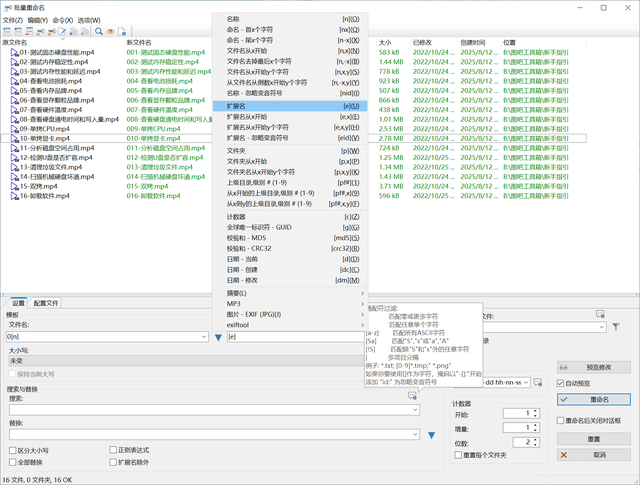The width and height of the screenshot is (640, 485).
Task: Select the 扩展名 [e] menu entry
Action: click(x=291, y=106)
